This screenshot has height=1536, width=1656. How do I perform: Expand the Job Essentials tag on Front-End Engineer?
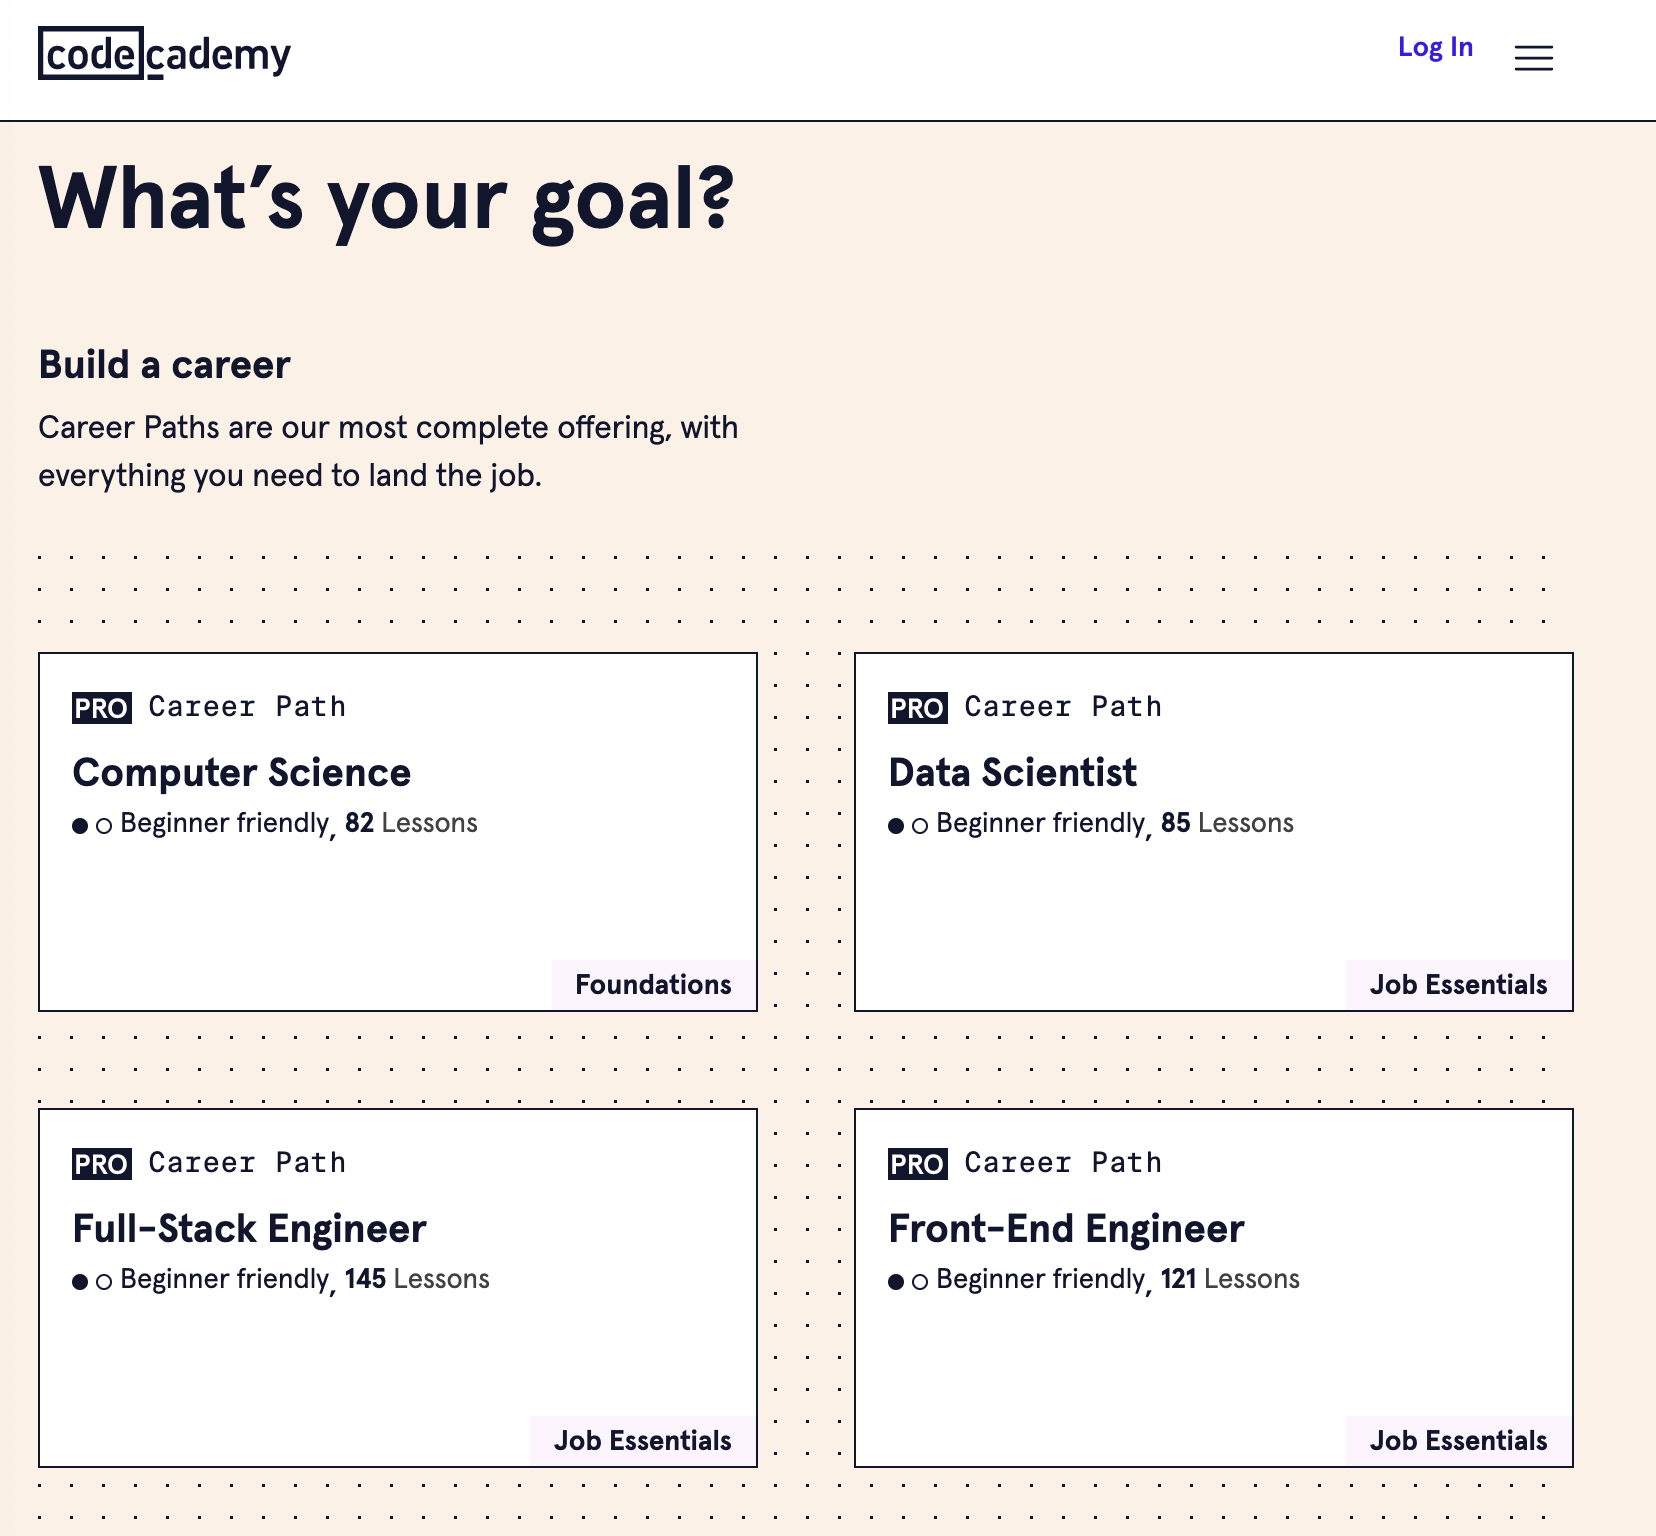pos(1458,1440)
